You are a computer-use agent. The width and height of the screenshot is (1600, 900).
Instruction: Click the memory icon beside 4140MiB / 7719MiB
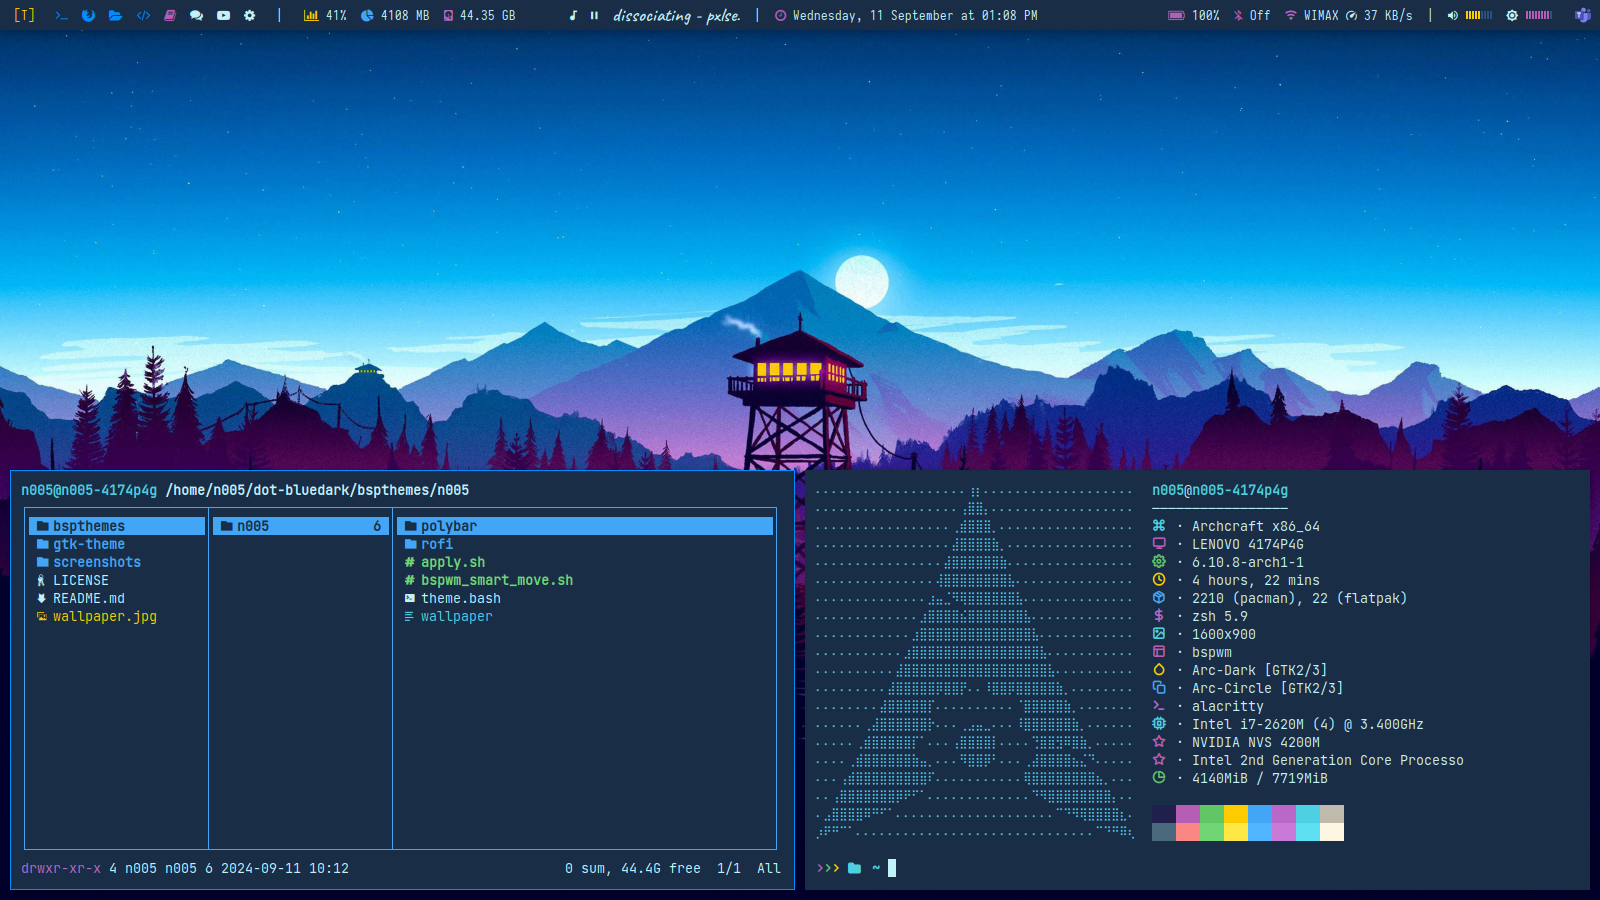coord(1159,778)
